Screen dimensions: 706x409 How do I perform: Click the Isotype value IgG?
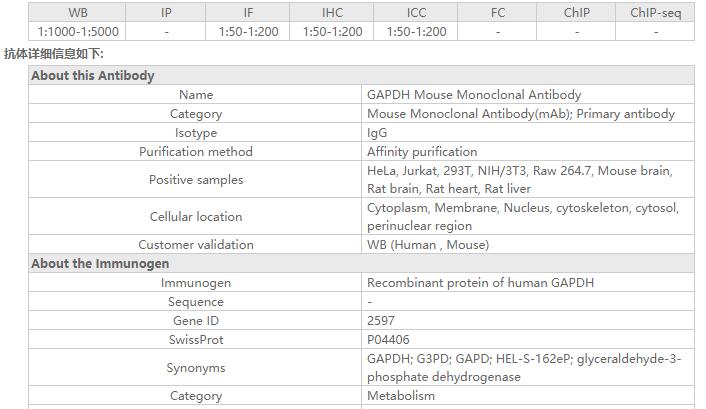click(377, 133)
